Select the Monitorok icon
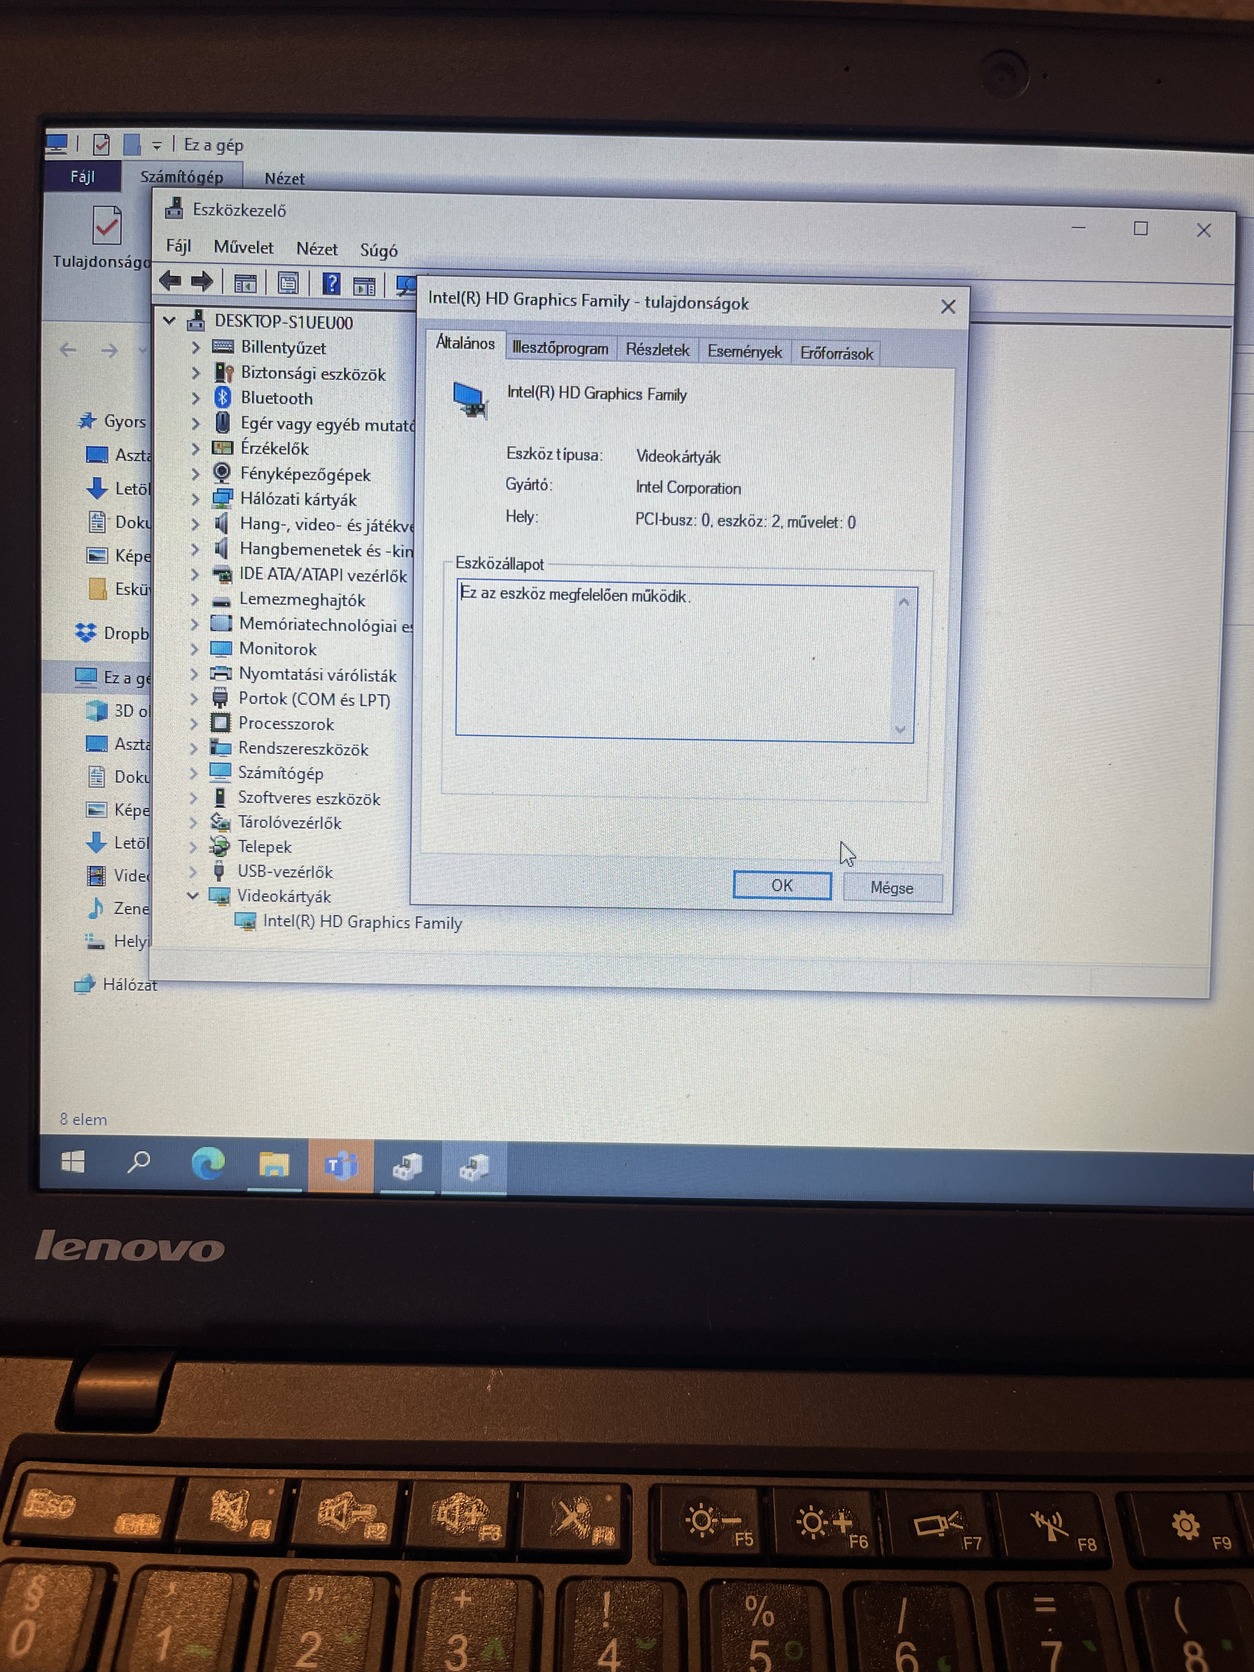 221,649
